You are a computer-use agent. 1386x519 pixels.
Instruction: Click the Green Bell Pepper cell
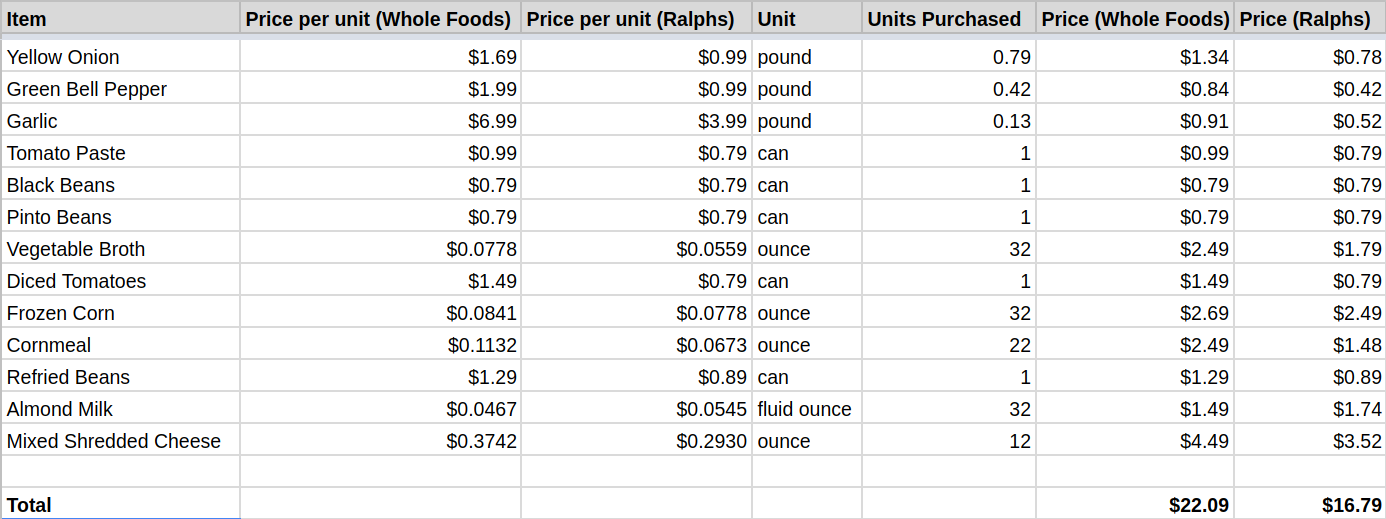120,89
